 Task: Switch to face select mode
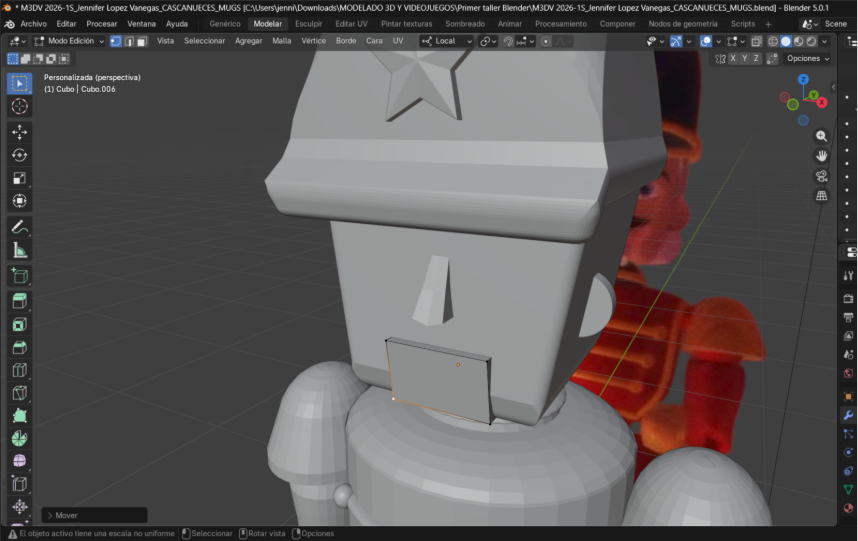click(x=142, y=41)
